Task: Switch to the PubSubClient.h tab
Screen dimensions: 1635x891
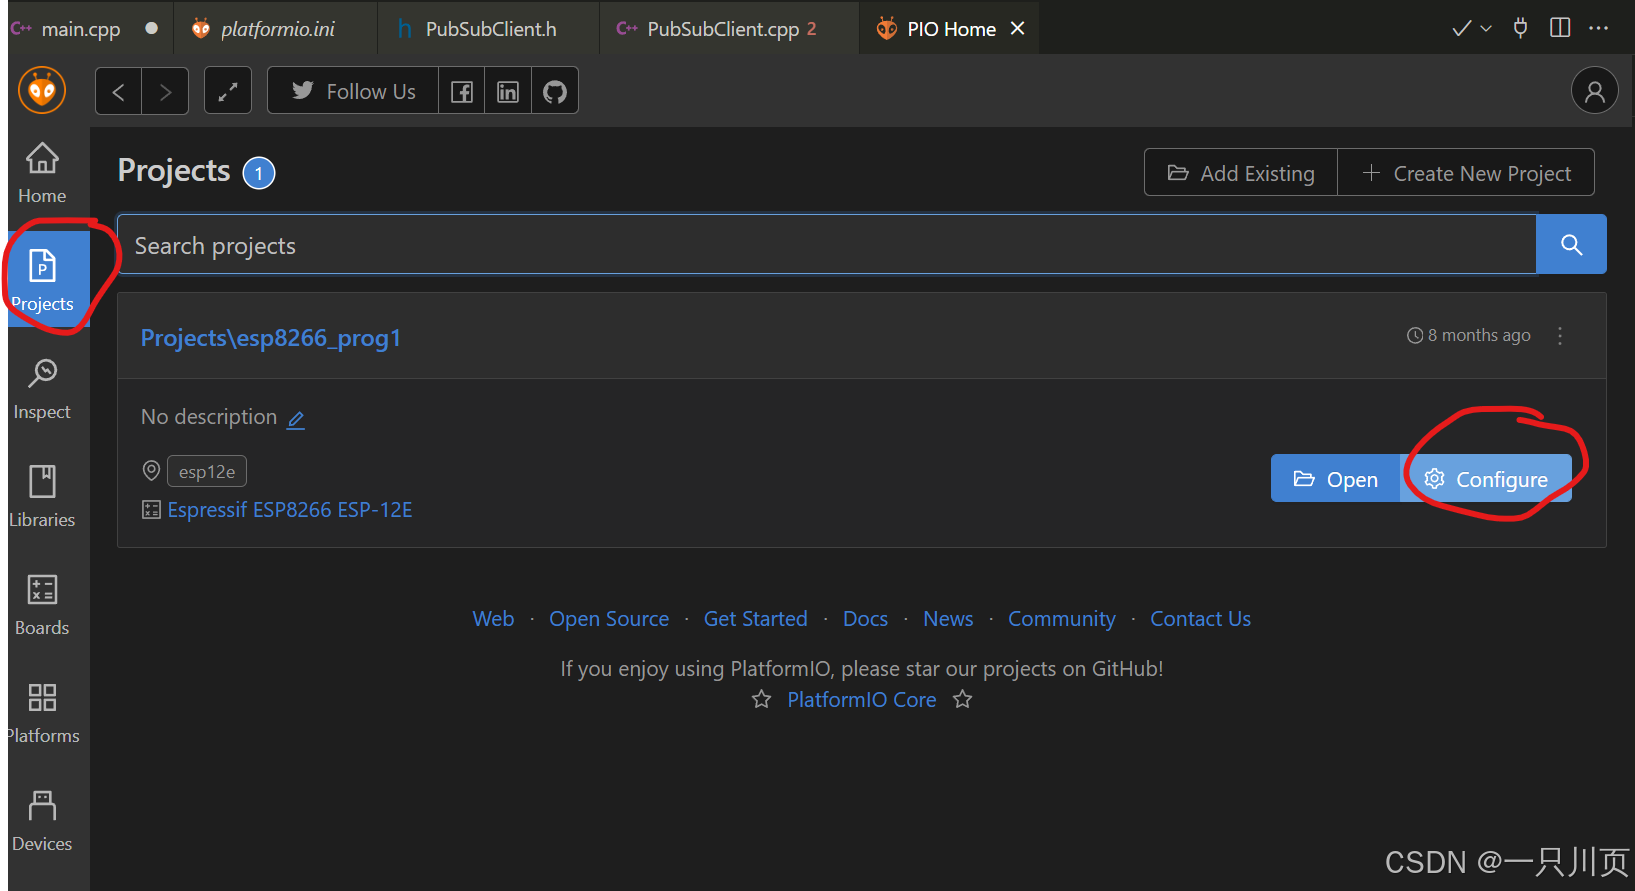Action: (490, 29)
